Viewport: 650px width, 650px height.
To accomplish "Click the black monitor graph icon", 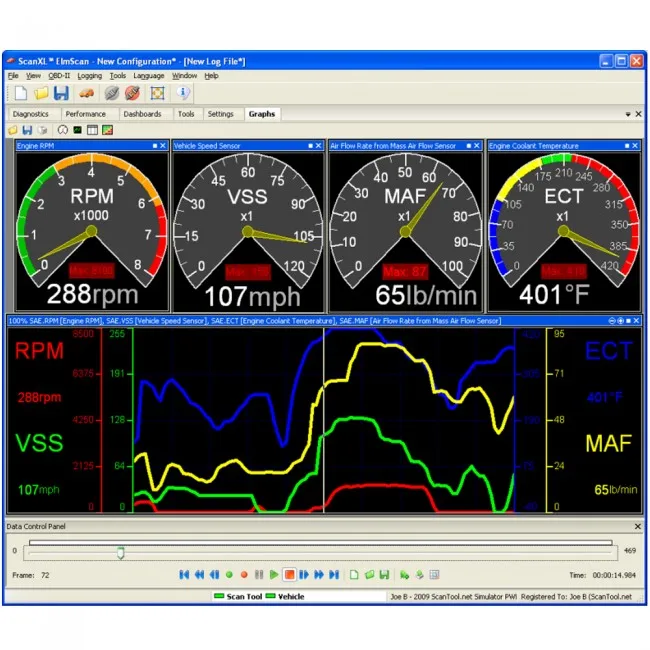I will [x=78, y=130].
